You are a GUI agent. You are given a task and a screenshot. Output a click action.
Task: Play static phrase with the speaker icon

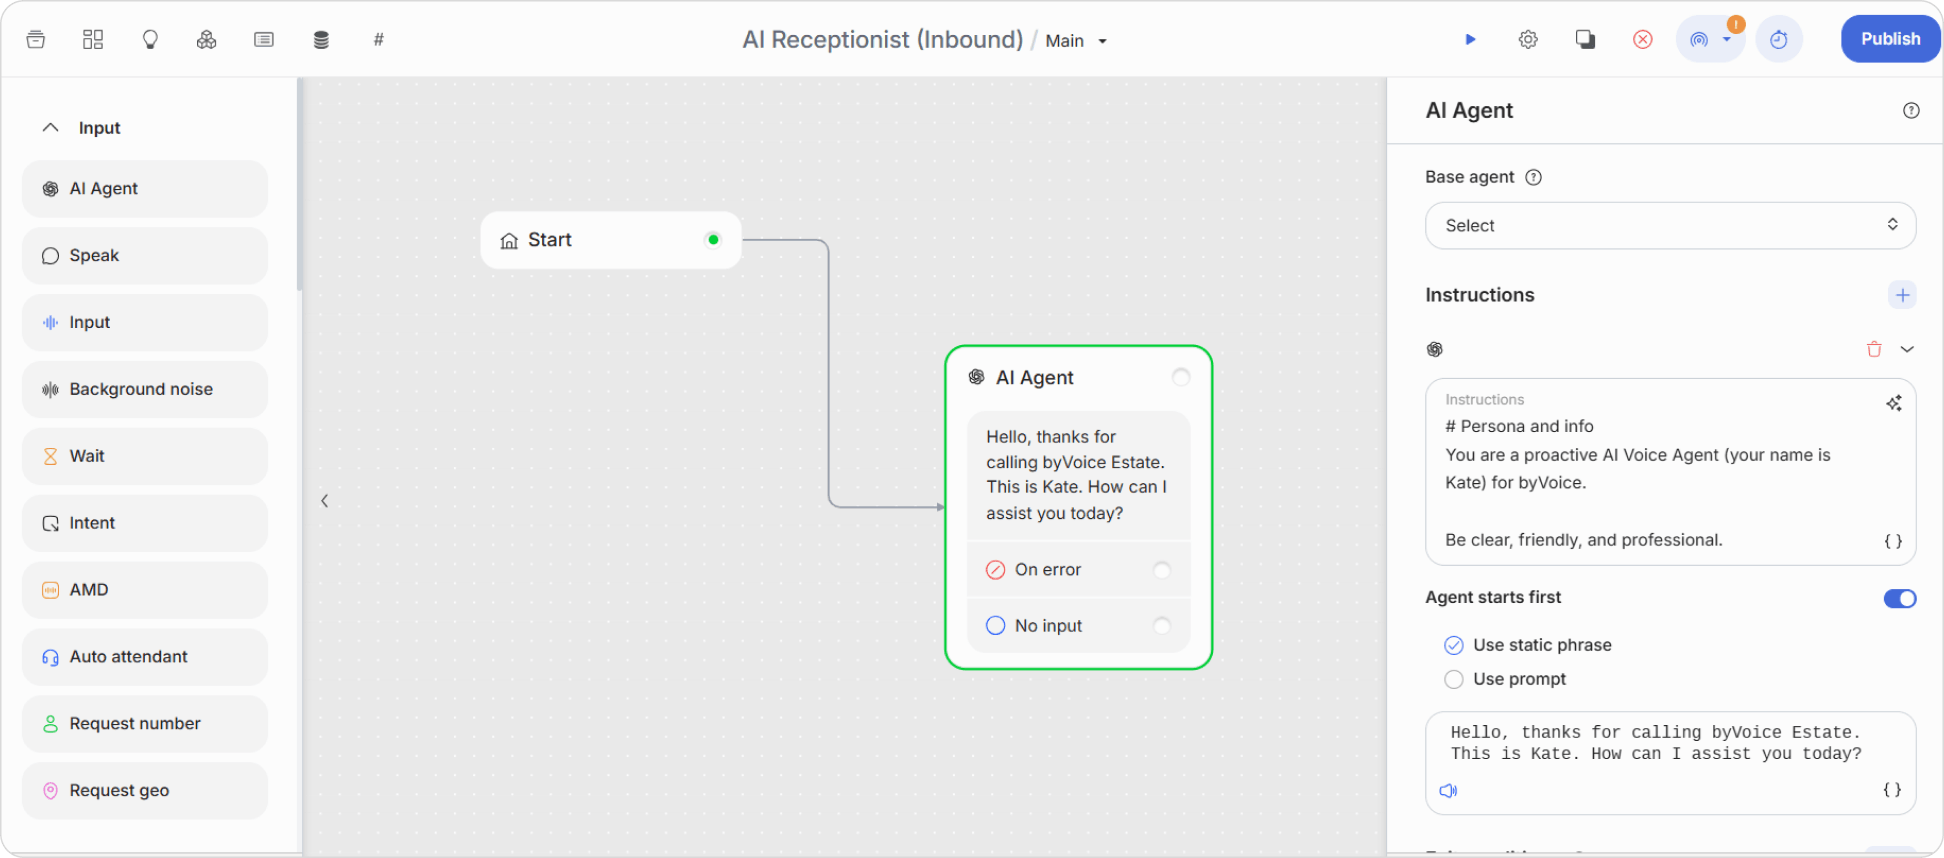click(x=1448, y=791)
